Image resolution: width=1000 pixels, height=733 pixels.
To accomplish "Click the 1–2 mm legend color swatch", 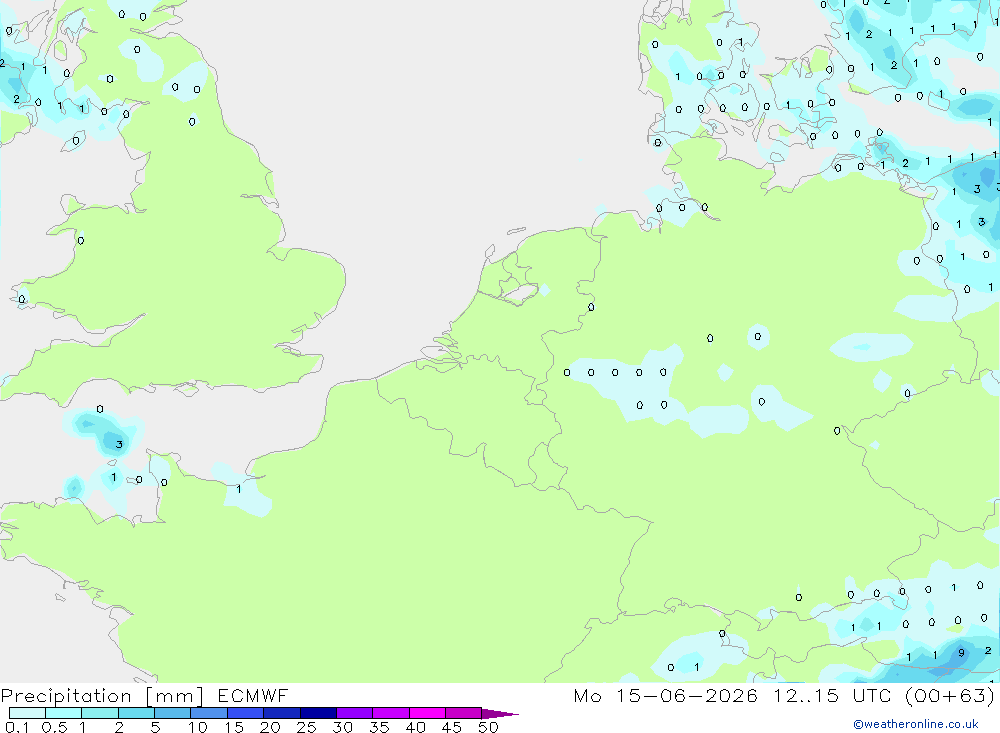I will [x=100, y=713].
